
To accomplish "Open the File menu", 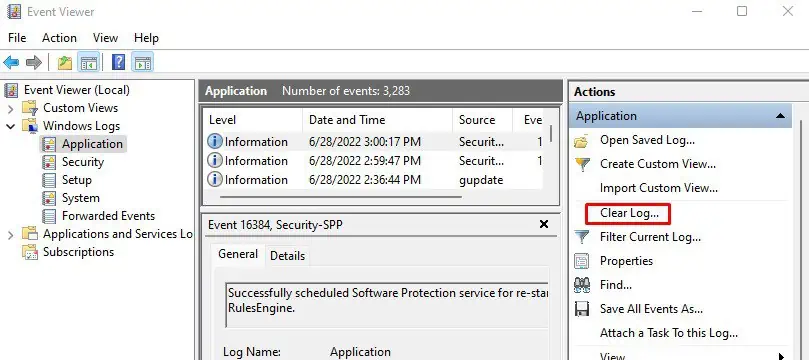I will click(x=17, y=38).
